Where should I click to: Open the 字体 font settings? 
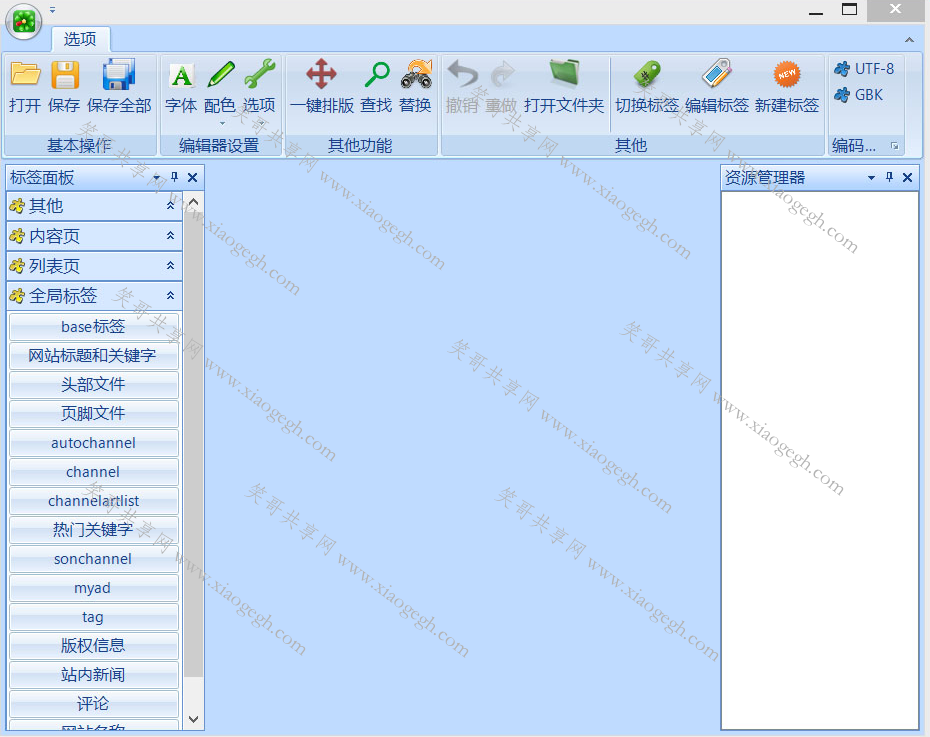tap(181, 87)
